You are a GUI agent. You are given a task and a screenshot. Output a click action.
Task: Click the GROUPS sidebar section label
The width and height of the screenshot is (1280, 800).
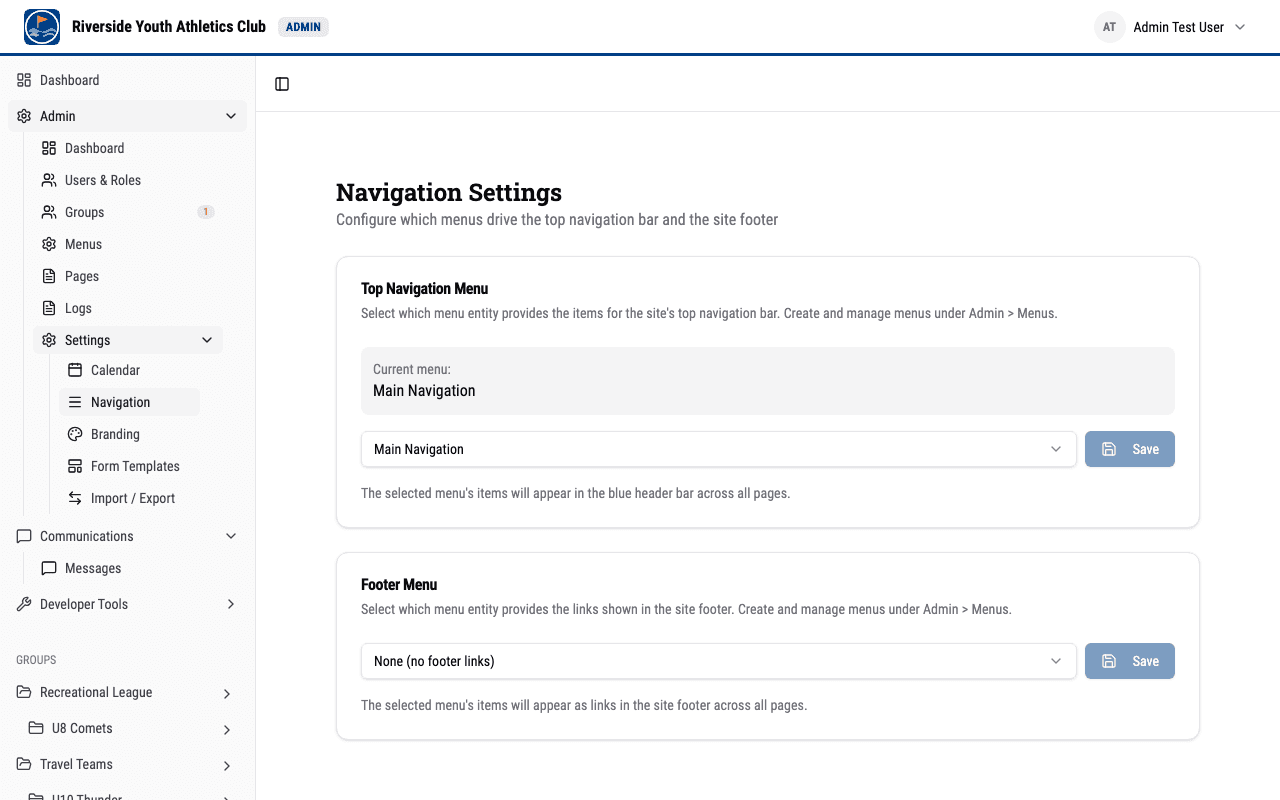pyautogui.click(x=36, y=660)
